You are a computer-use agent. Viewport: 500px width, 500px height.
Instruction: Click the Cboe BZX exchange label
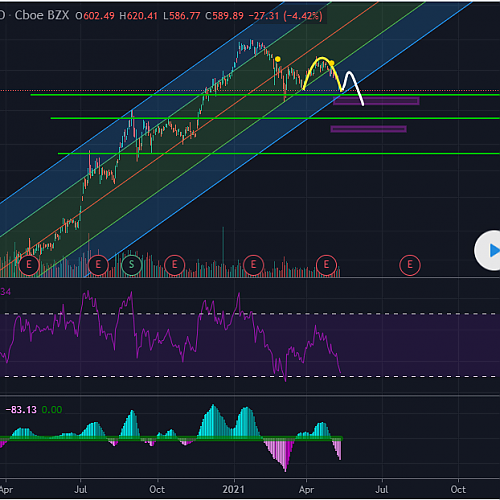point(42,15)
